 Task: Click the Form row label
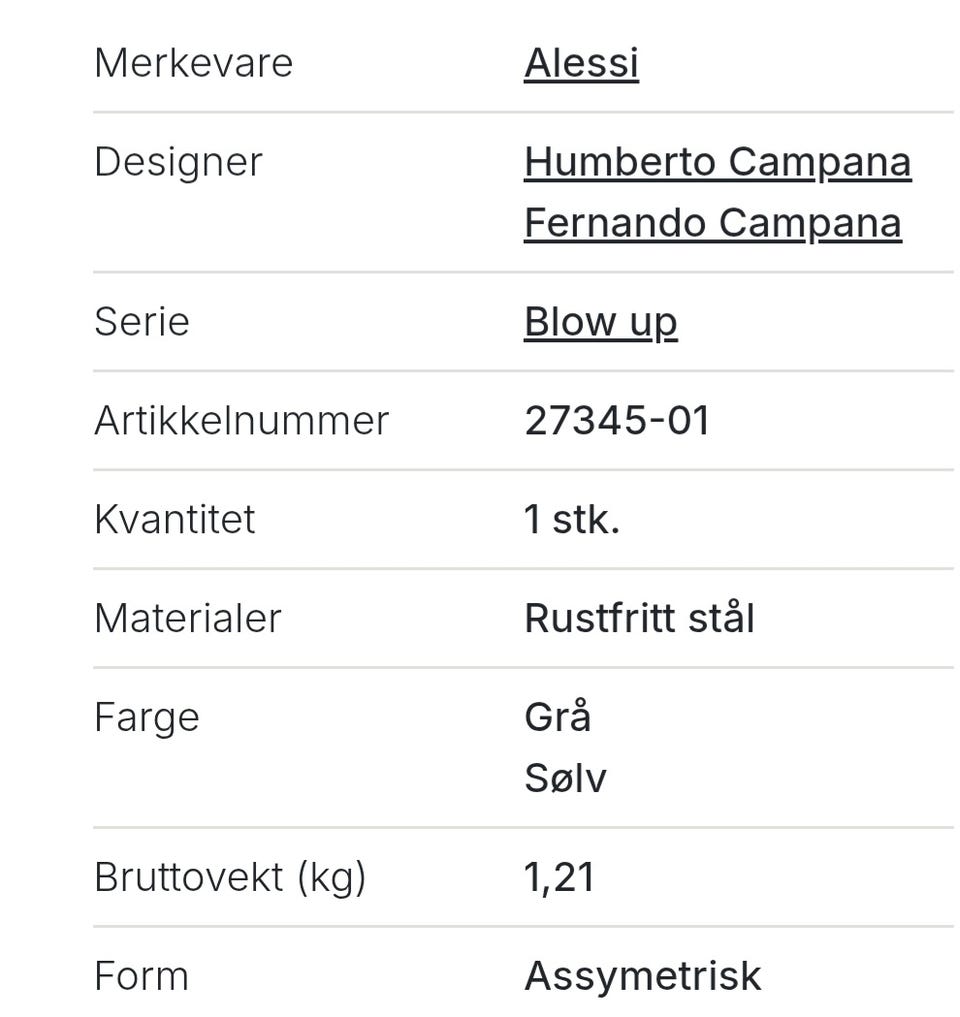[x=141, y=976]
